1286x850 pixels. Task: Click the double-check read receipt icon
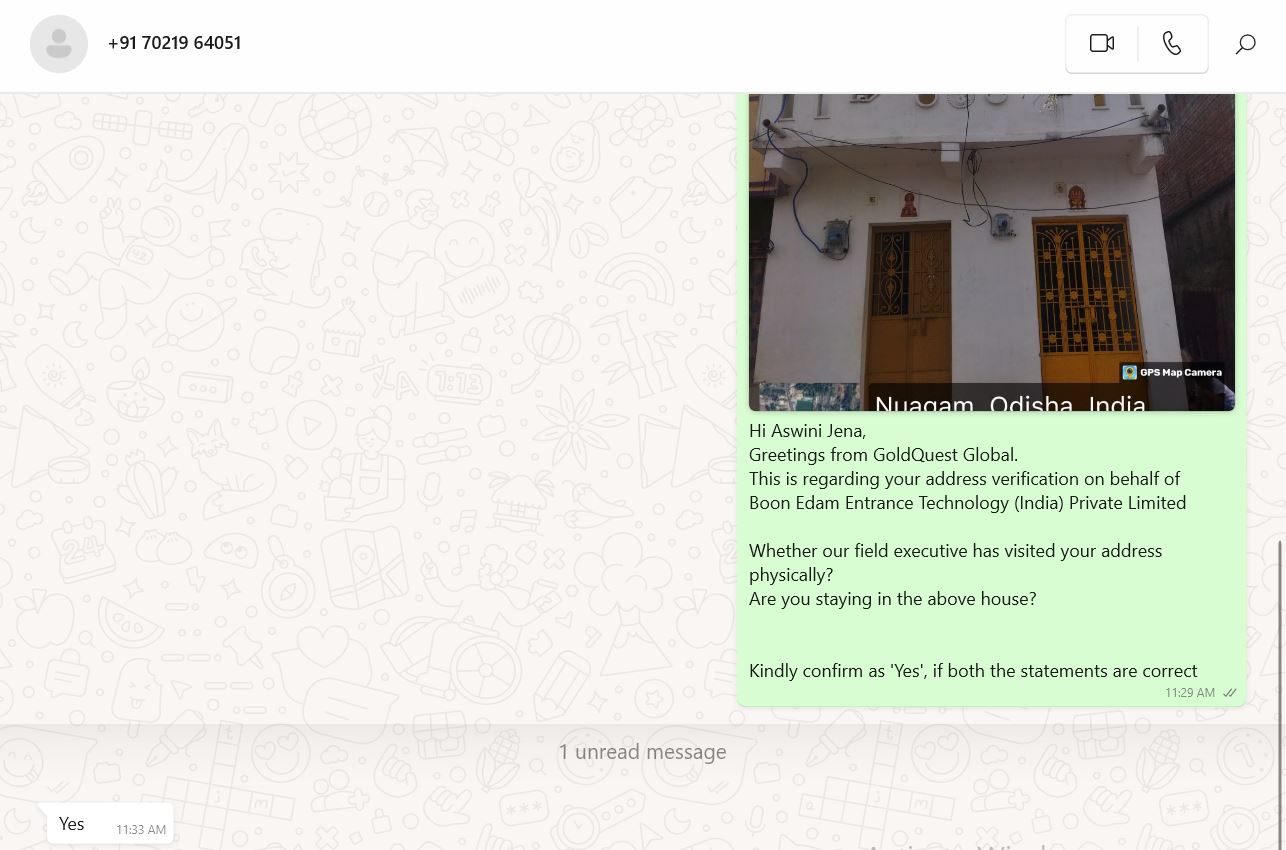[x=1230, y=693]
